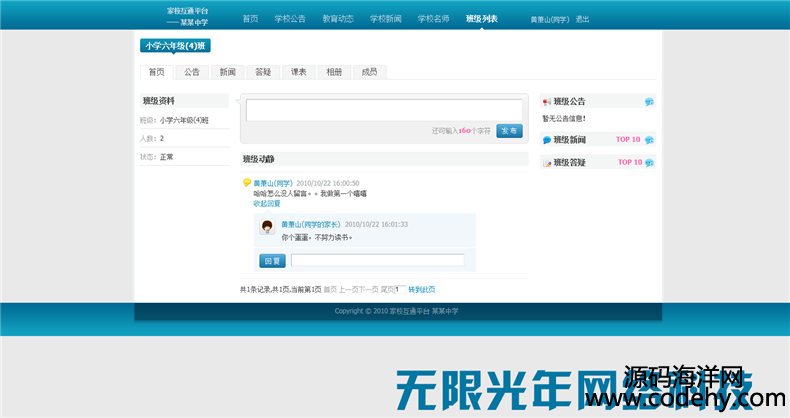Click the 回复 button under the comment
The width and height of the screenshot is (790, 418).
[272, 261]
